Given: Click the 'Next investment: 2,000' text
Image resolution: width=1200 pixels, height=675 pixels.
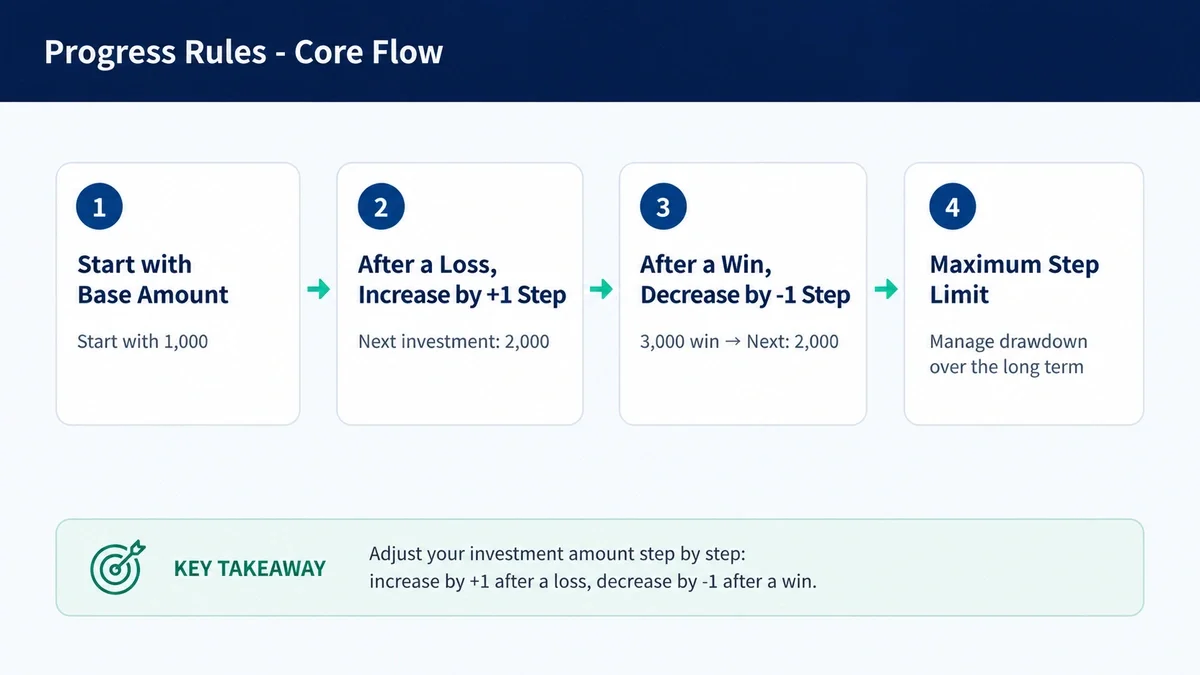Looking at the screenshot, I should (x=454, y=341).
